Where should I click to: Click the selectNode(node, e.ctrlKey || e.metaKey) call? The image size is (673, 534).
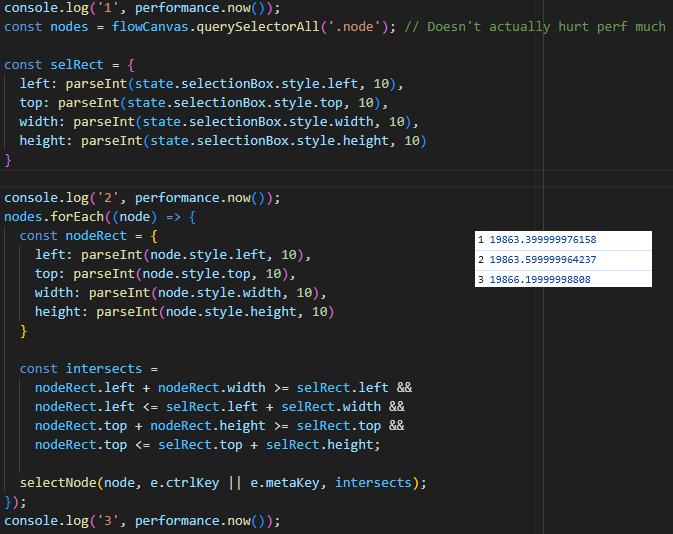tap(223, 482)
